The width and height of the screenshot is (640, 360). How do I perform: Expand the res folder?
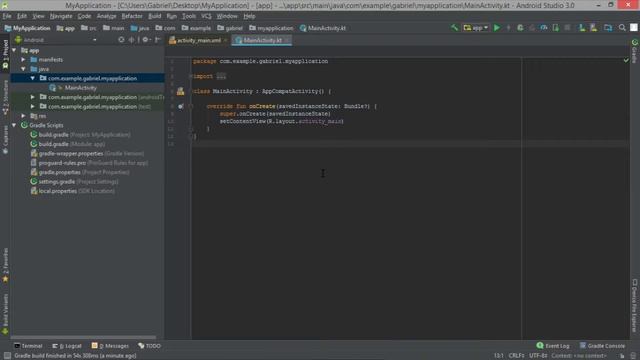23,116
